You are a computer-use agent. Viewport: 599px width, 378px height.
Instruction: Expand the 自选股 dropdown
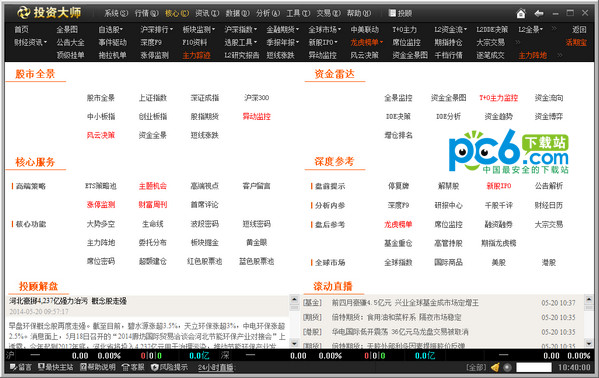121,29
